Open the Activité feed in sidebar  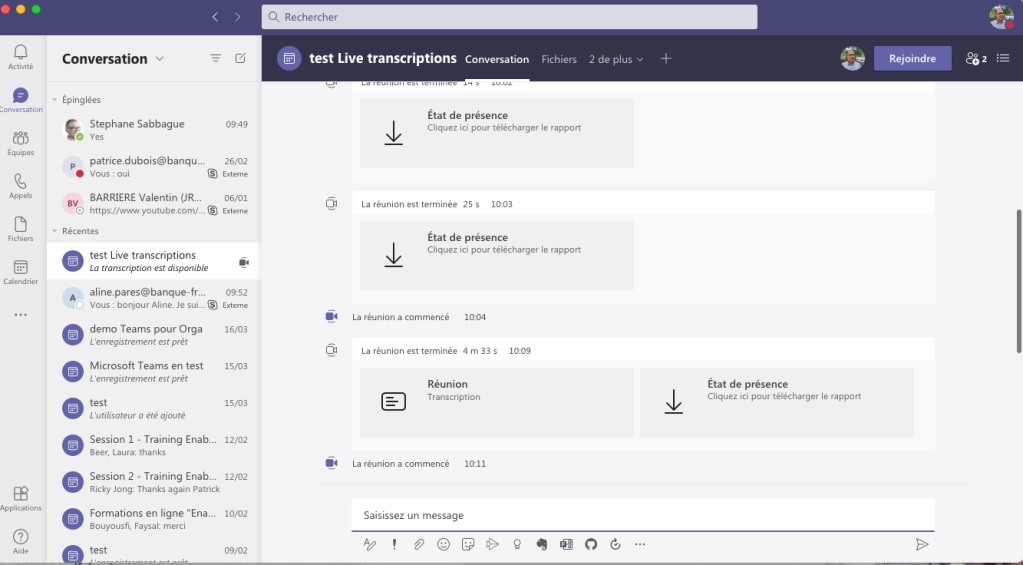(20, 56)
